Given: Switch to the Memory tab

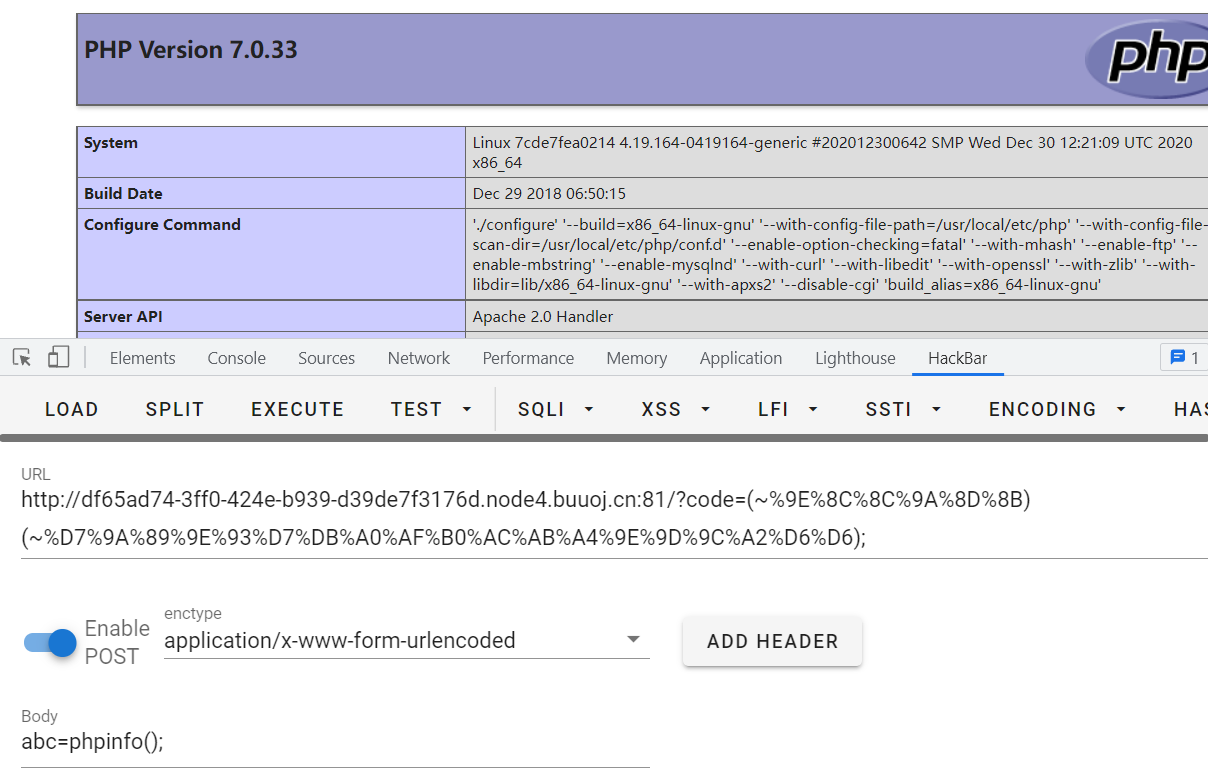Looking at the screenshot, I should point(636,358).
